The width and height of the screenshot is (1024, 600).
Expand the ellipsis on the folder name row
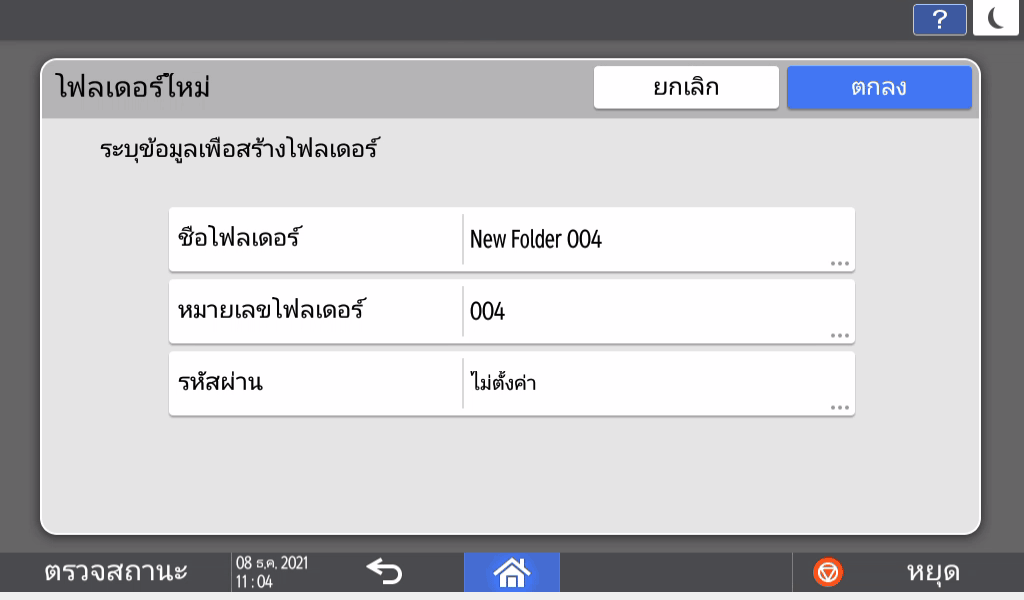click(839, 264)
